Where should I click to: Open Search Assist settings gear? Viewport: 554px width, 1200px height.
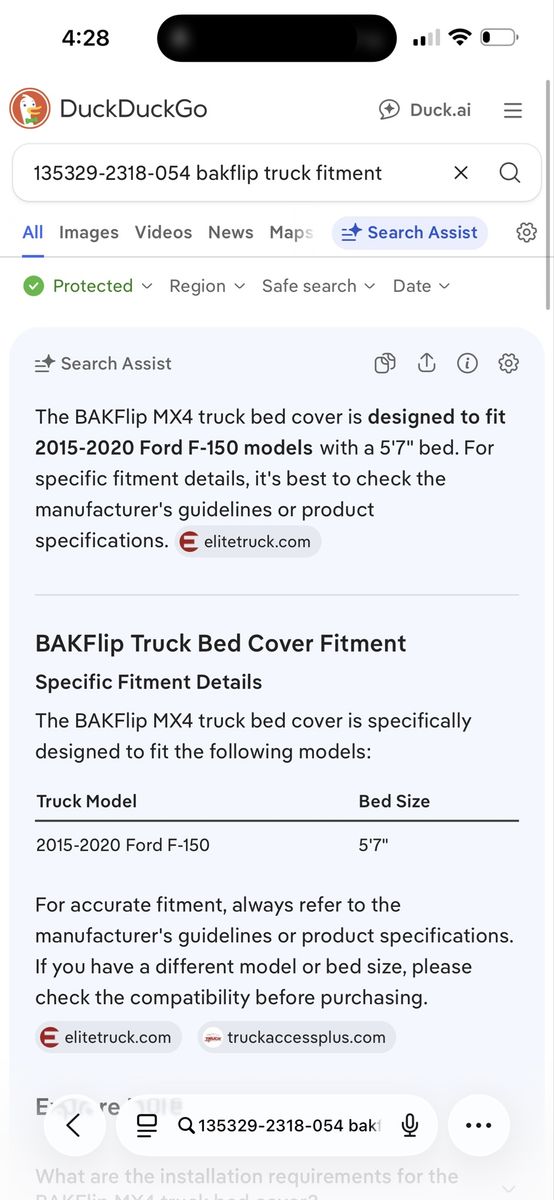tap(509, 364)
